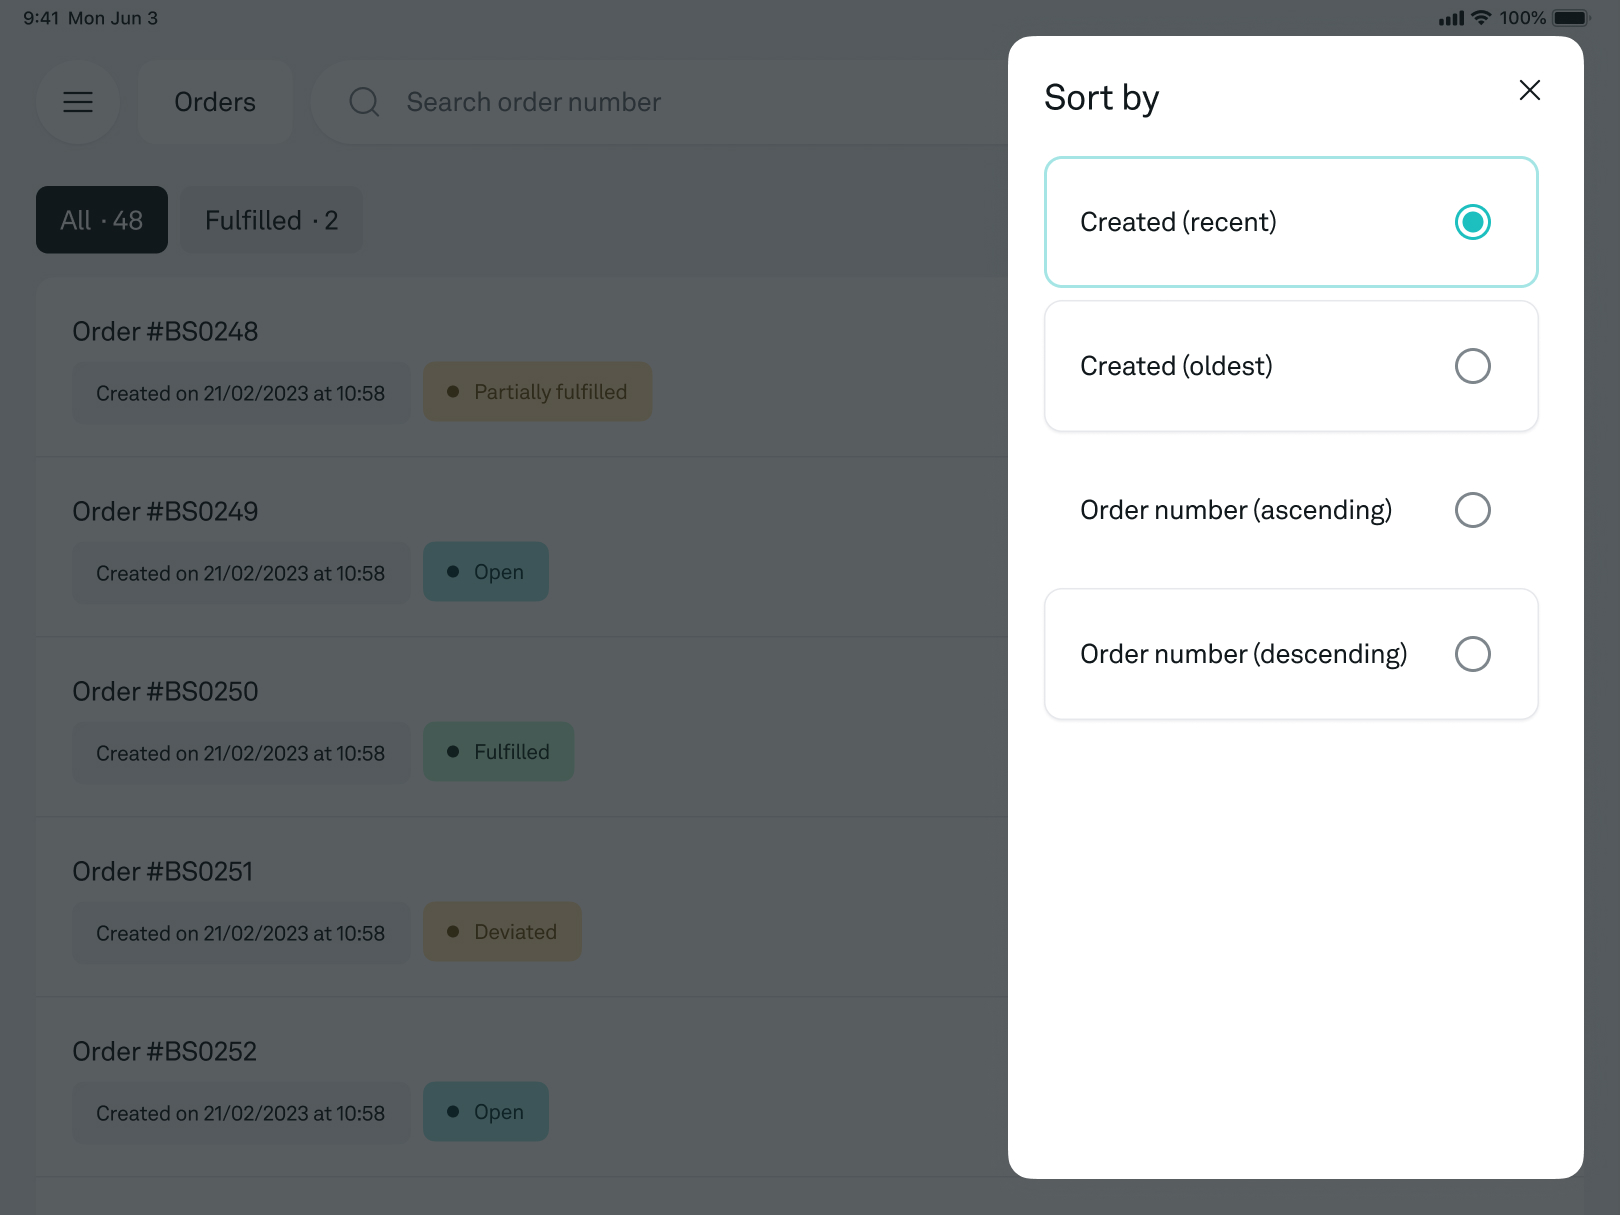Click the created date of Order #BS0249
This screenshot has height=1215, width=1621.
241,573
